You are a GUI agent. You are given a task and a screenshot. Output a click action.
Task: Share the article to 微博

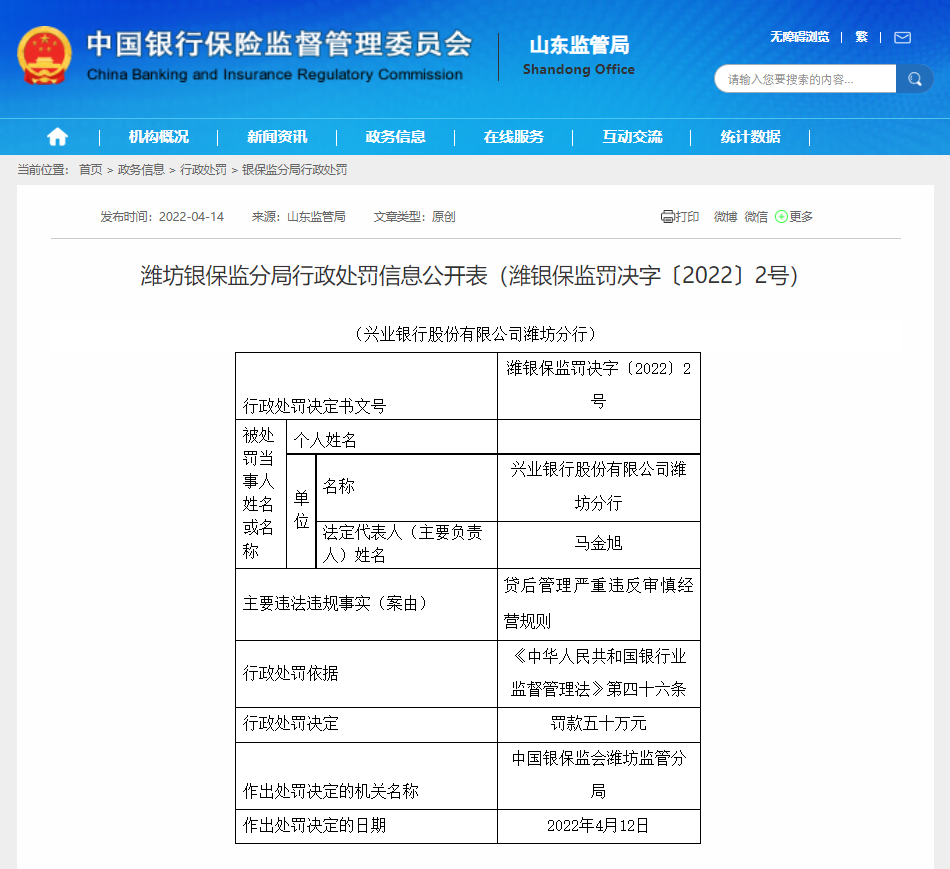tap(725, 216)
